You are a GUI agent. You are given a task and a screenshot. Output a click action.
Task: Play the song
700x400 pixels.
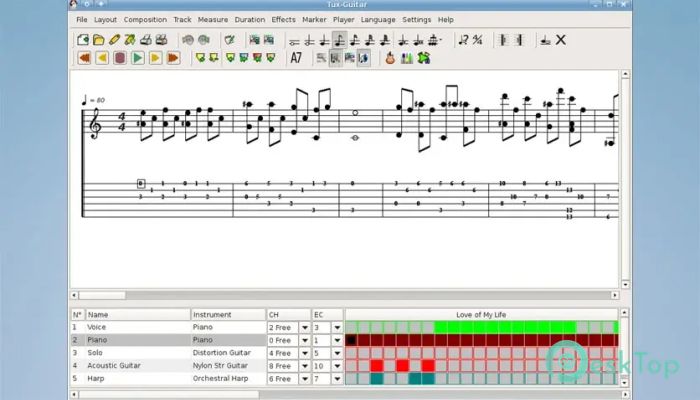[x=138, y=58]
